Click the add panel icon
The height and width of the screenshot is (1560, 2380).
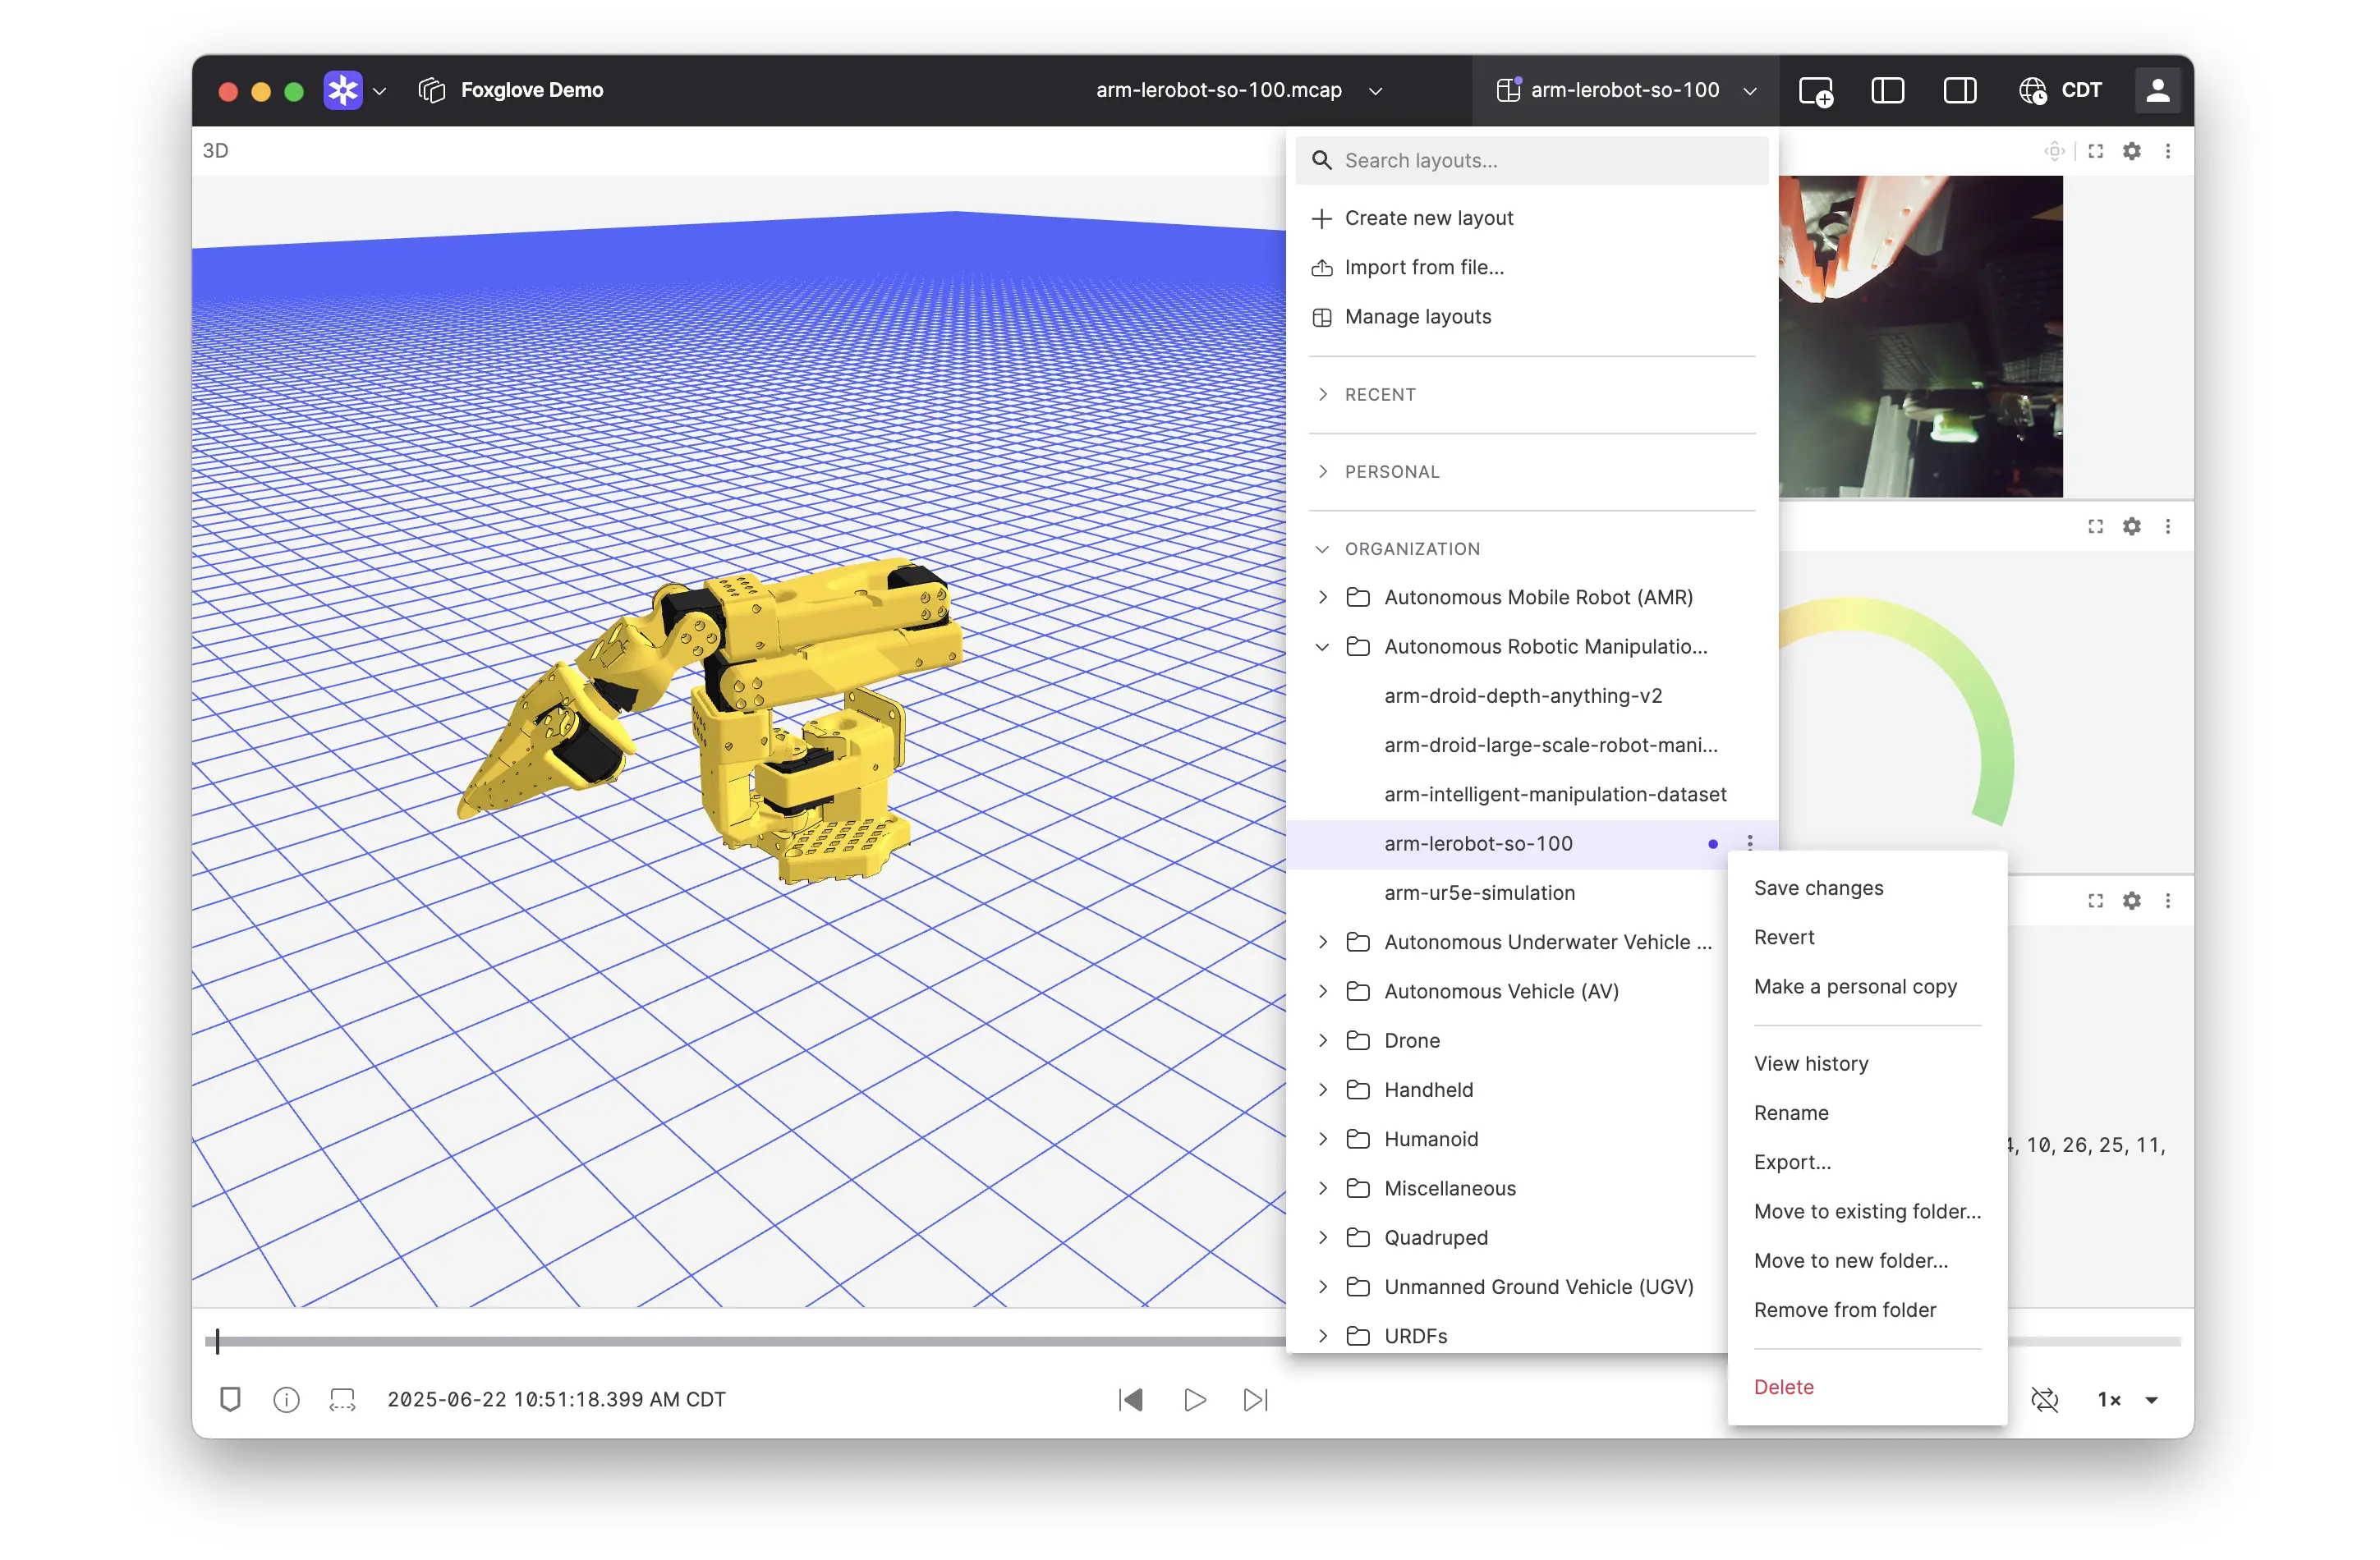(1815, 91)
